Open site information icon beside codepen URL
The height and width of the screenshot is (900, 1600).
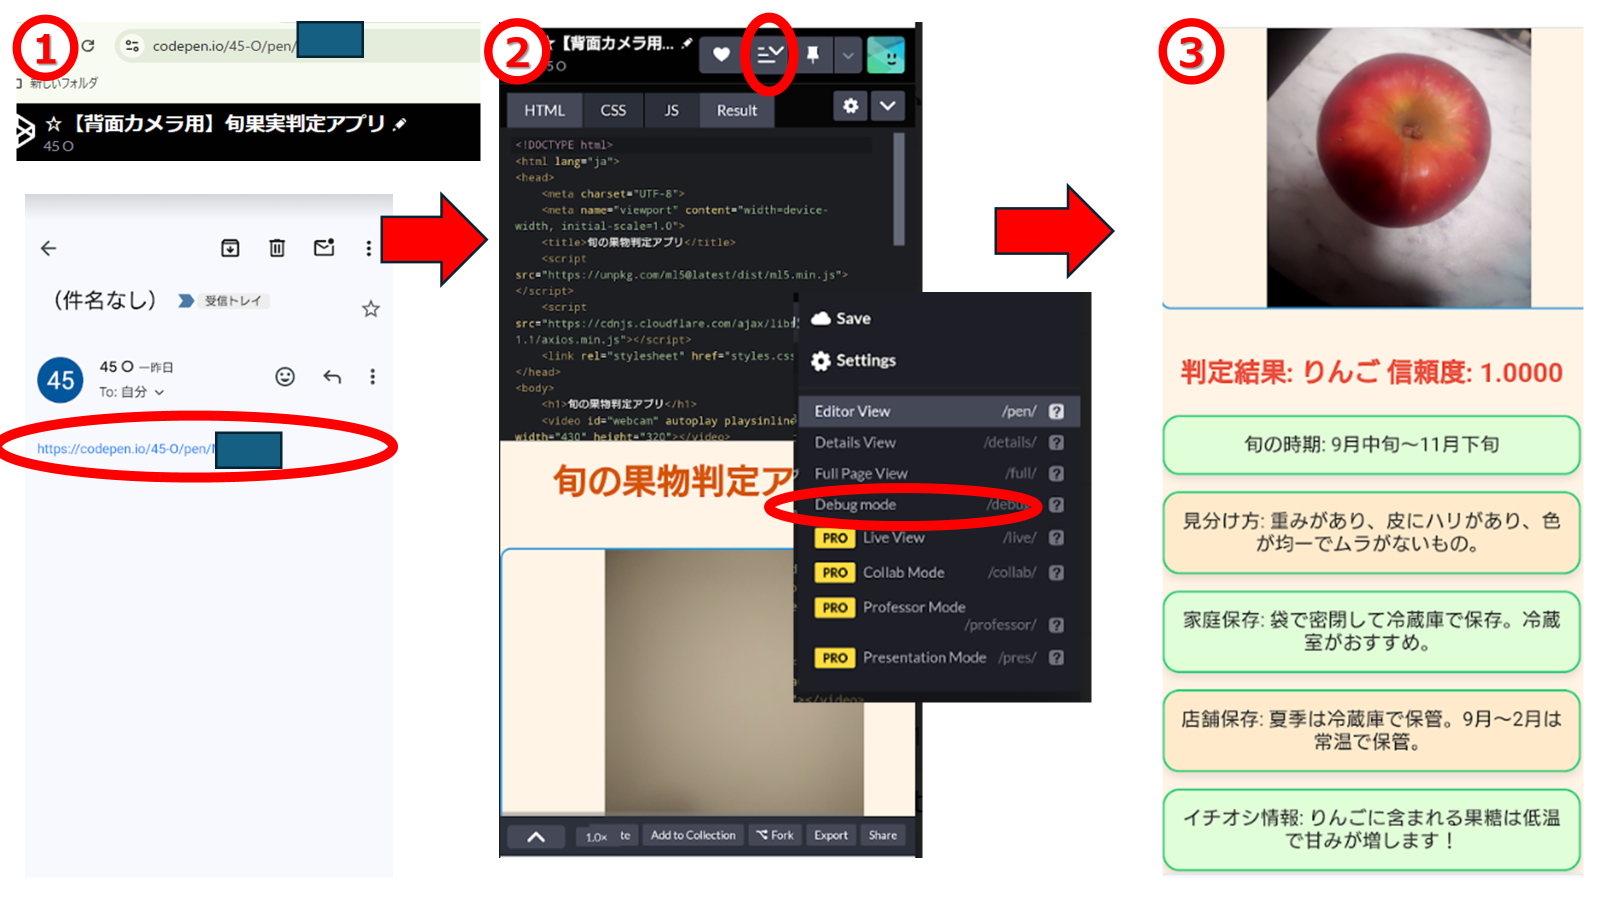click(x=132, y=46)
